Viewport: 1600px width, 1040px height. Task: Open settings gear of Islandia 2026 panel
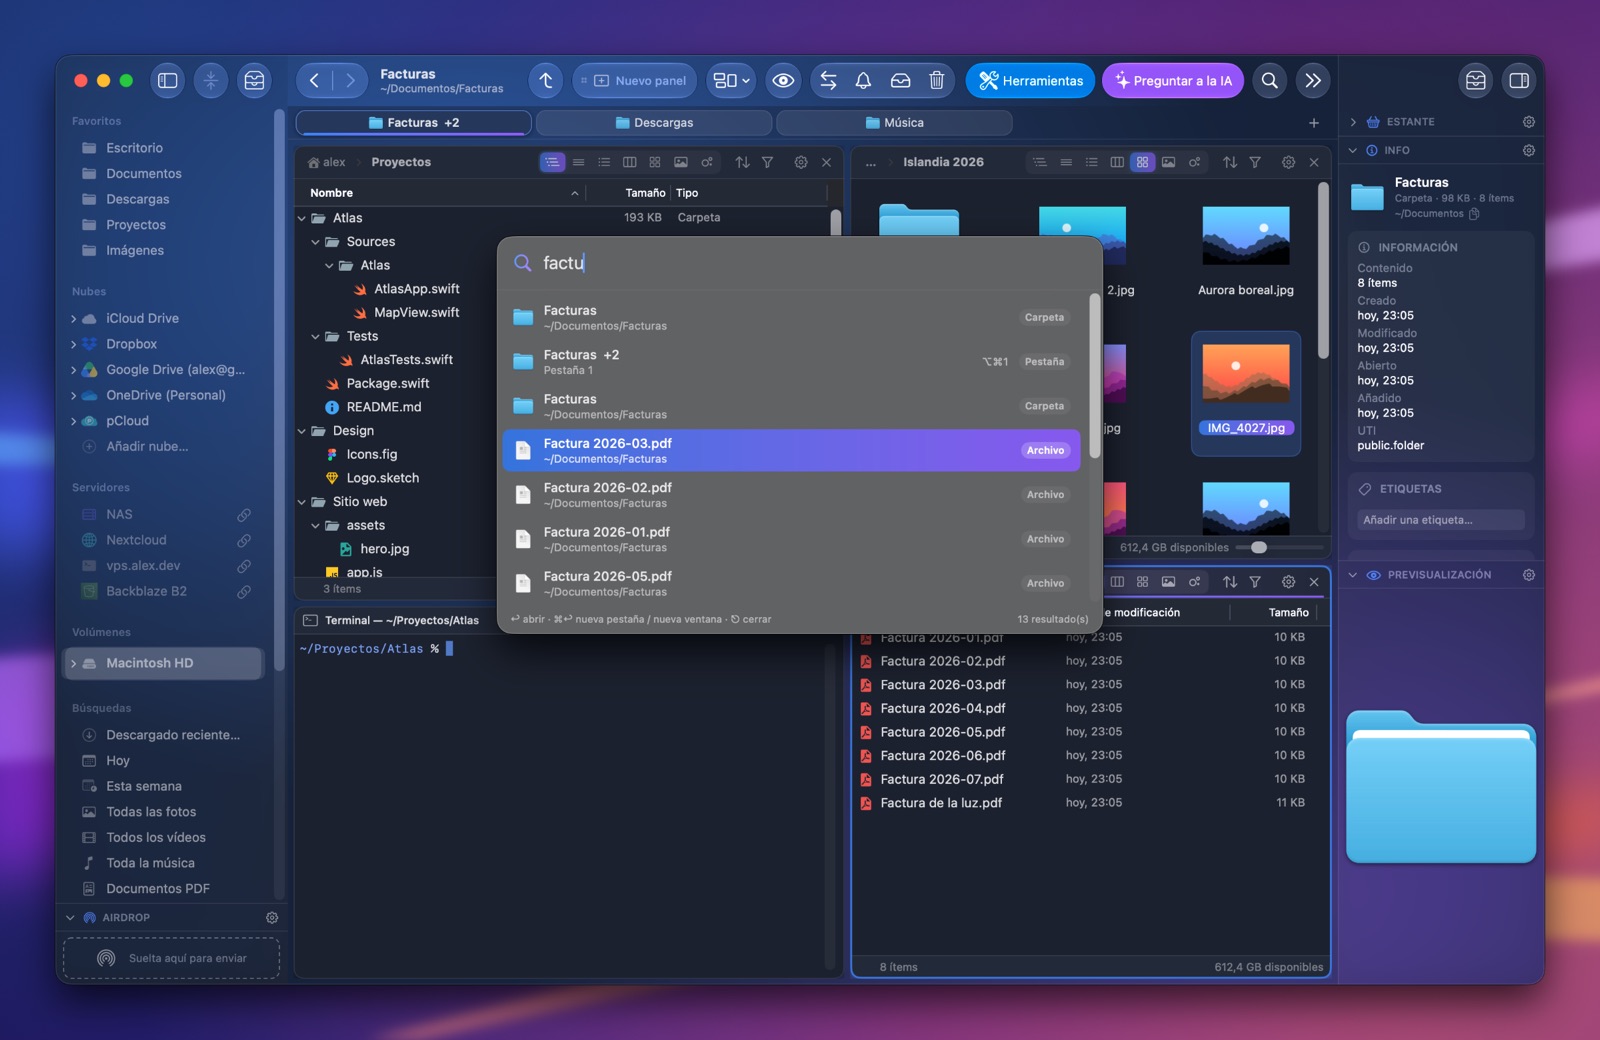[x=1288, y=162]
